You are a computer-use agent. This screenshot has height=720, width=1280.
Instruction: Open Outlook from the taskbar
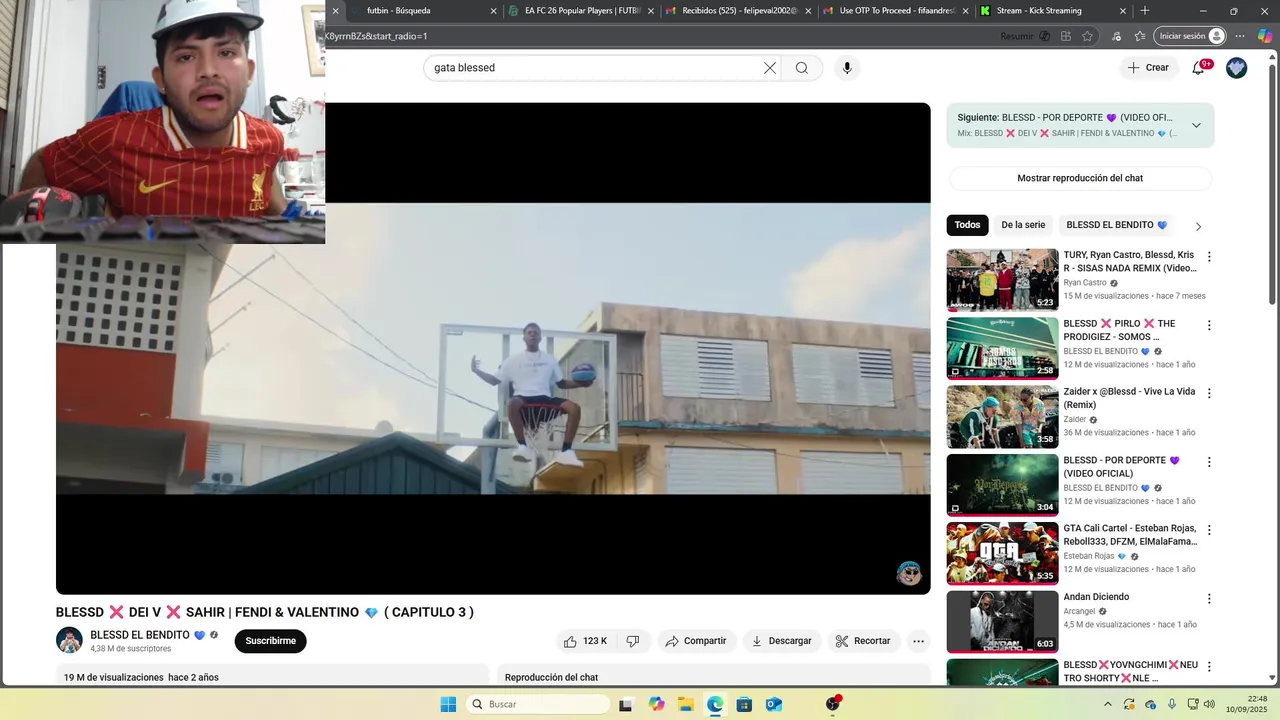click(x=773, y=704)
